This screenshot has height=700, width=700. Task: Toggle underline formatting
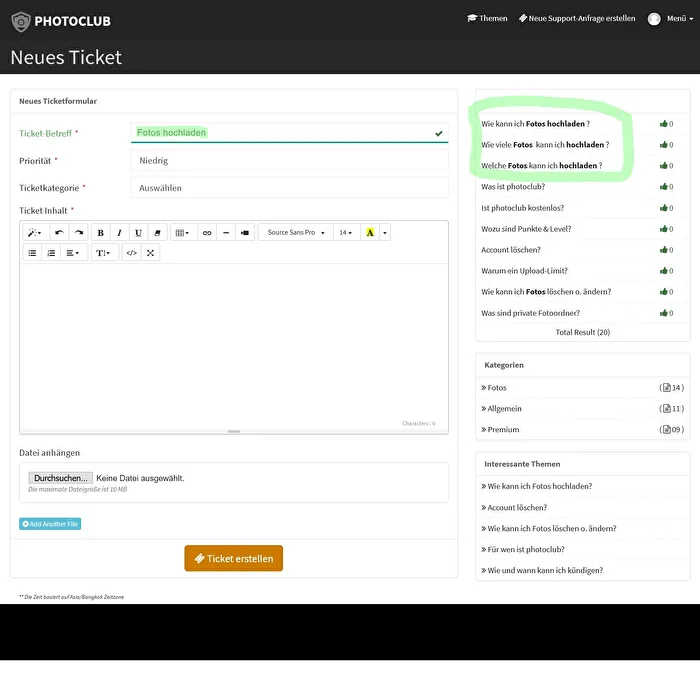pos(138,233)
